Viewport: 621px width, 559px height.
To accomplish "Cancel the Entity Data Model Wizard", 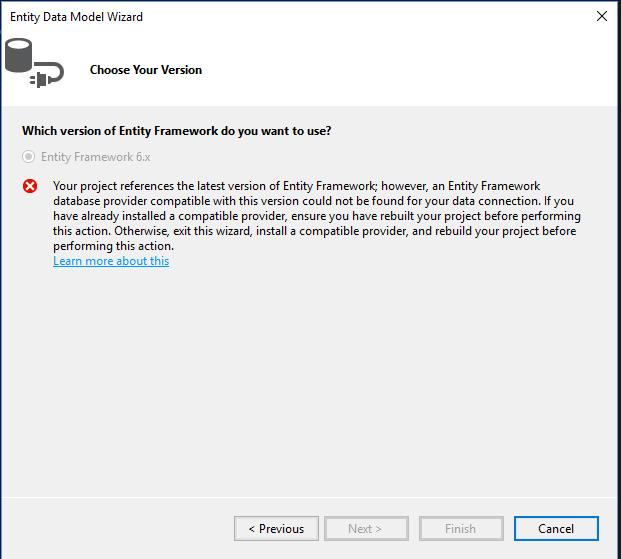I will point(556,528).
